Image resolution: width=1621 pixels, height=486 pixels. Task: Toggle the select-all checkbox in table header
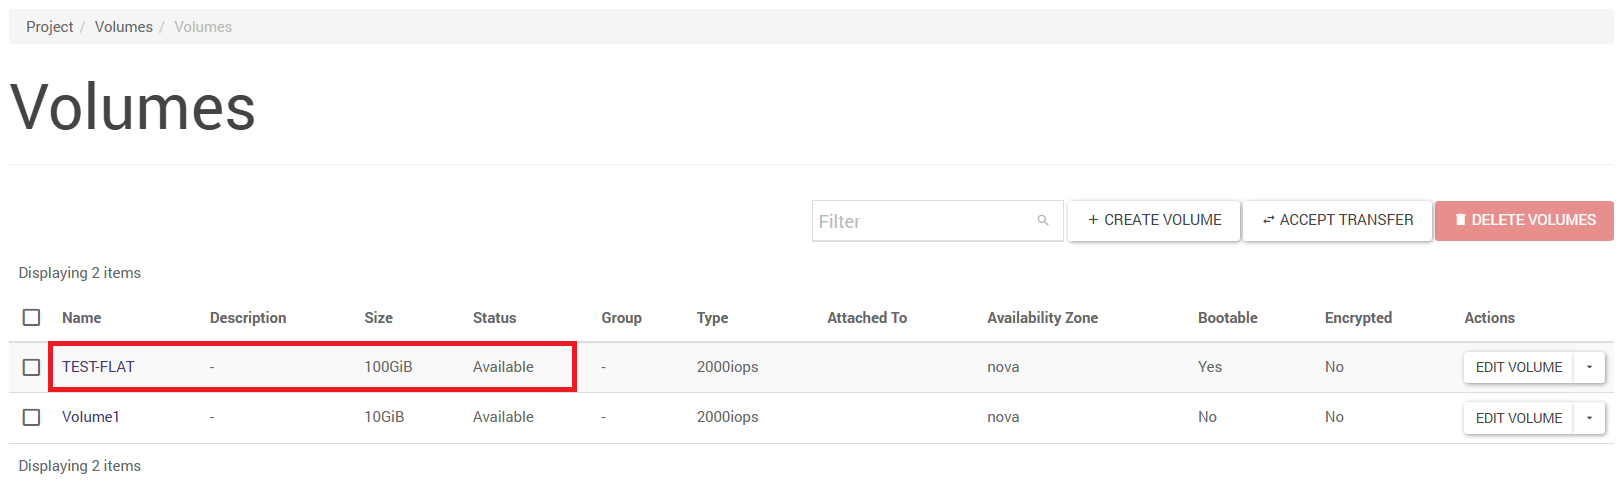coord(32,317)
